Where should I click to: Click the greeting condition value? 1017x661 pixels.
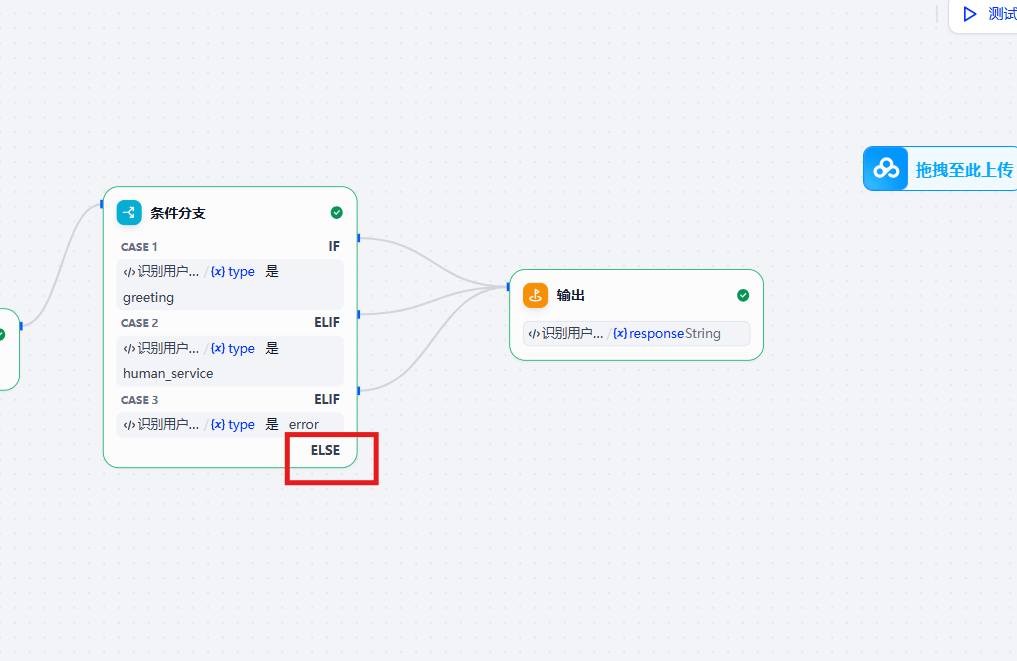coord(149,297)
